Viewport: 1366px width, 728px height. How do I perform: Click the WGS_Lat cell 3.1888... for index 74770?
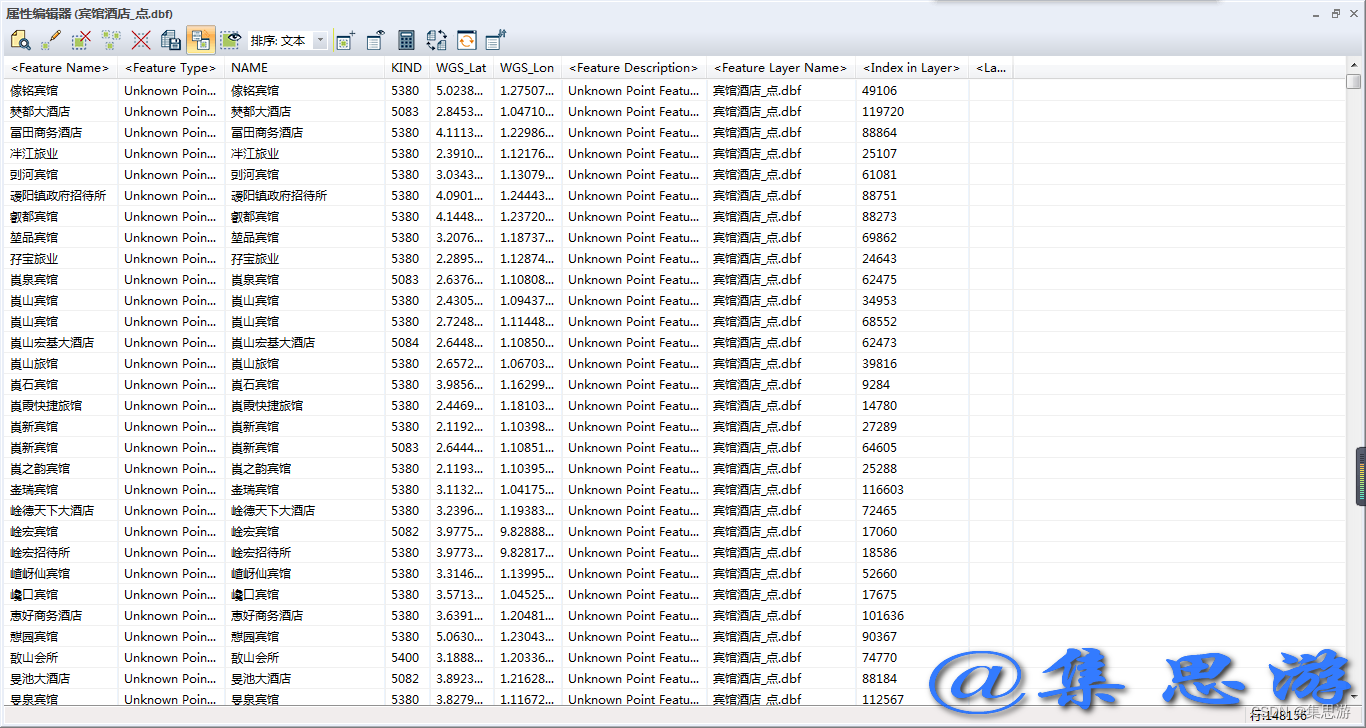pyautogui.click(x=461, y=657)
